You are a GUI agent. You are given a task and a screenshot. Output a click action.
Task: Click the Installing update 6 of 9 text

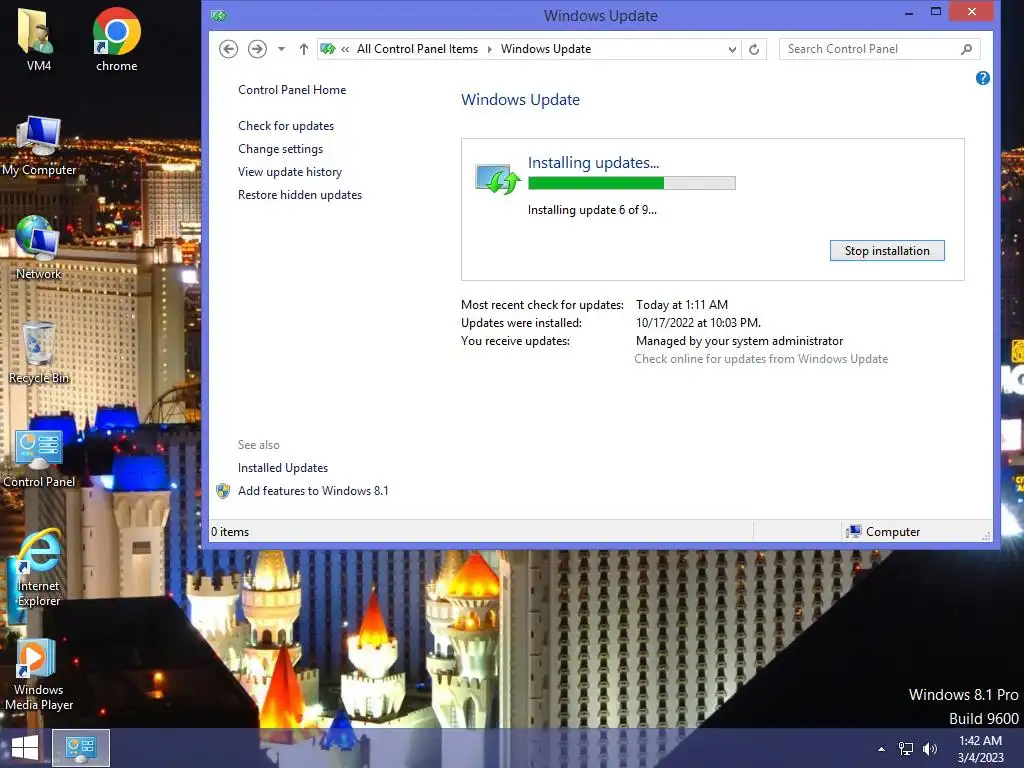pyautogui.click(x=592, y=210)
